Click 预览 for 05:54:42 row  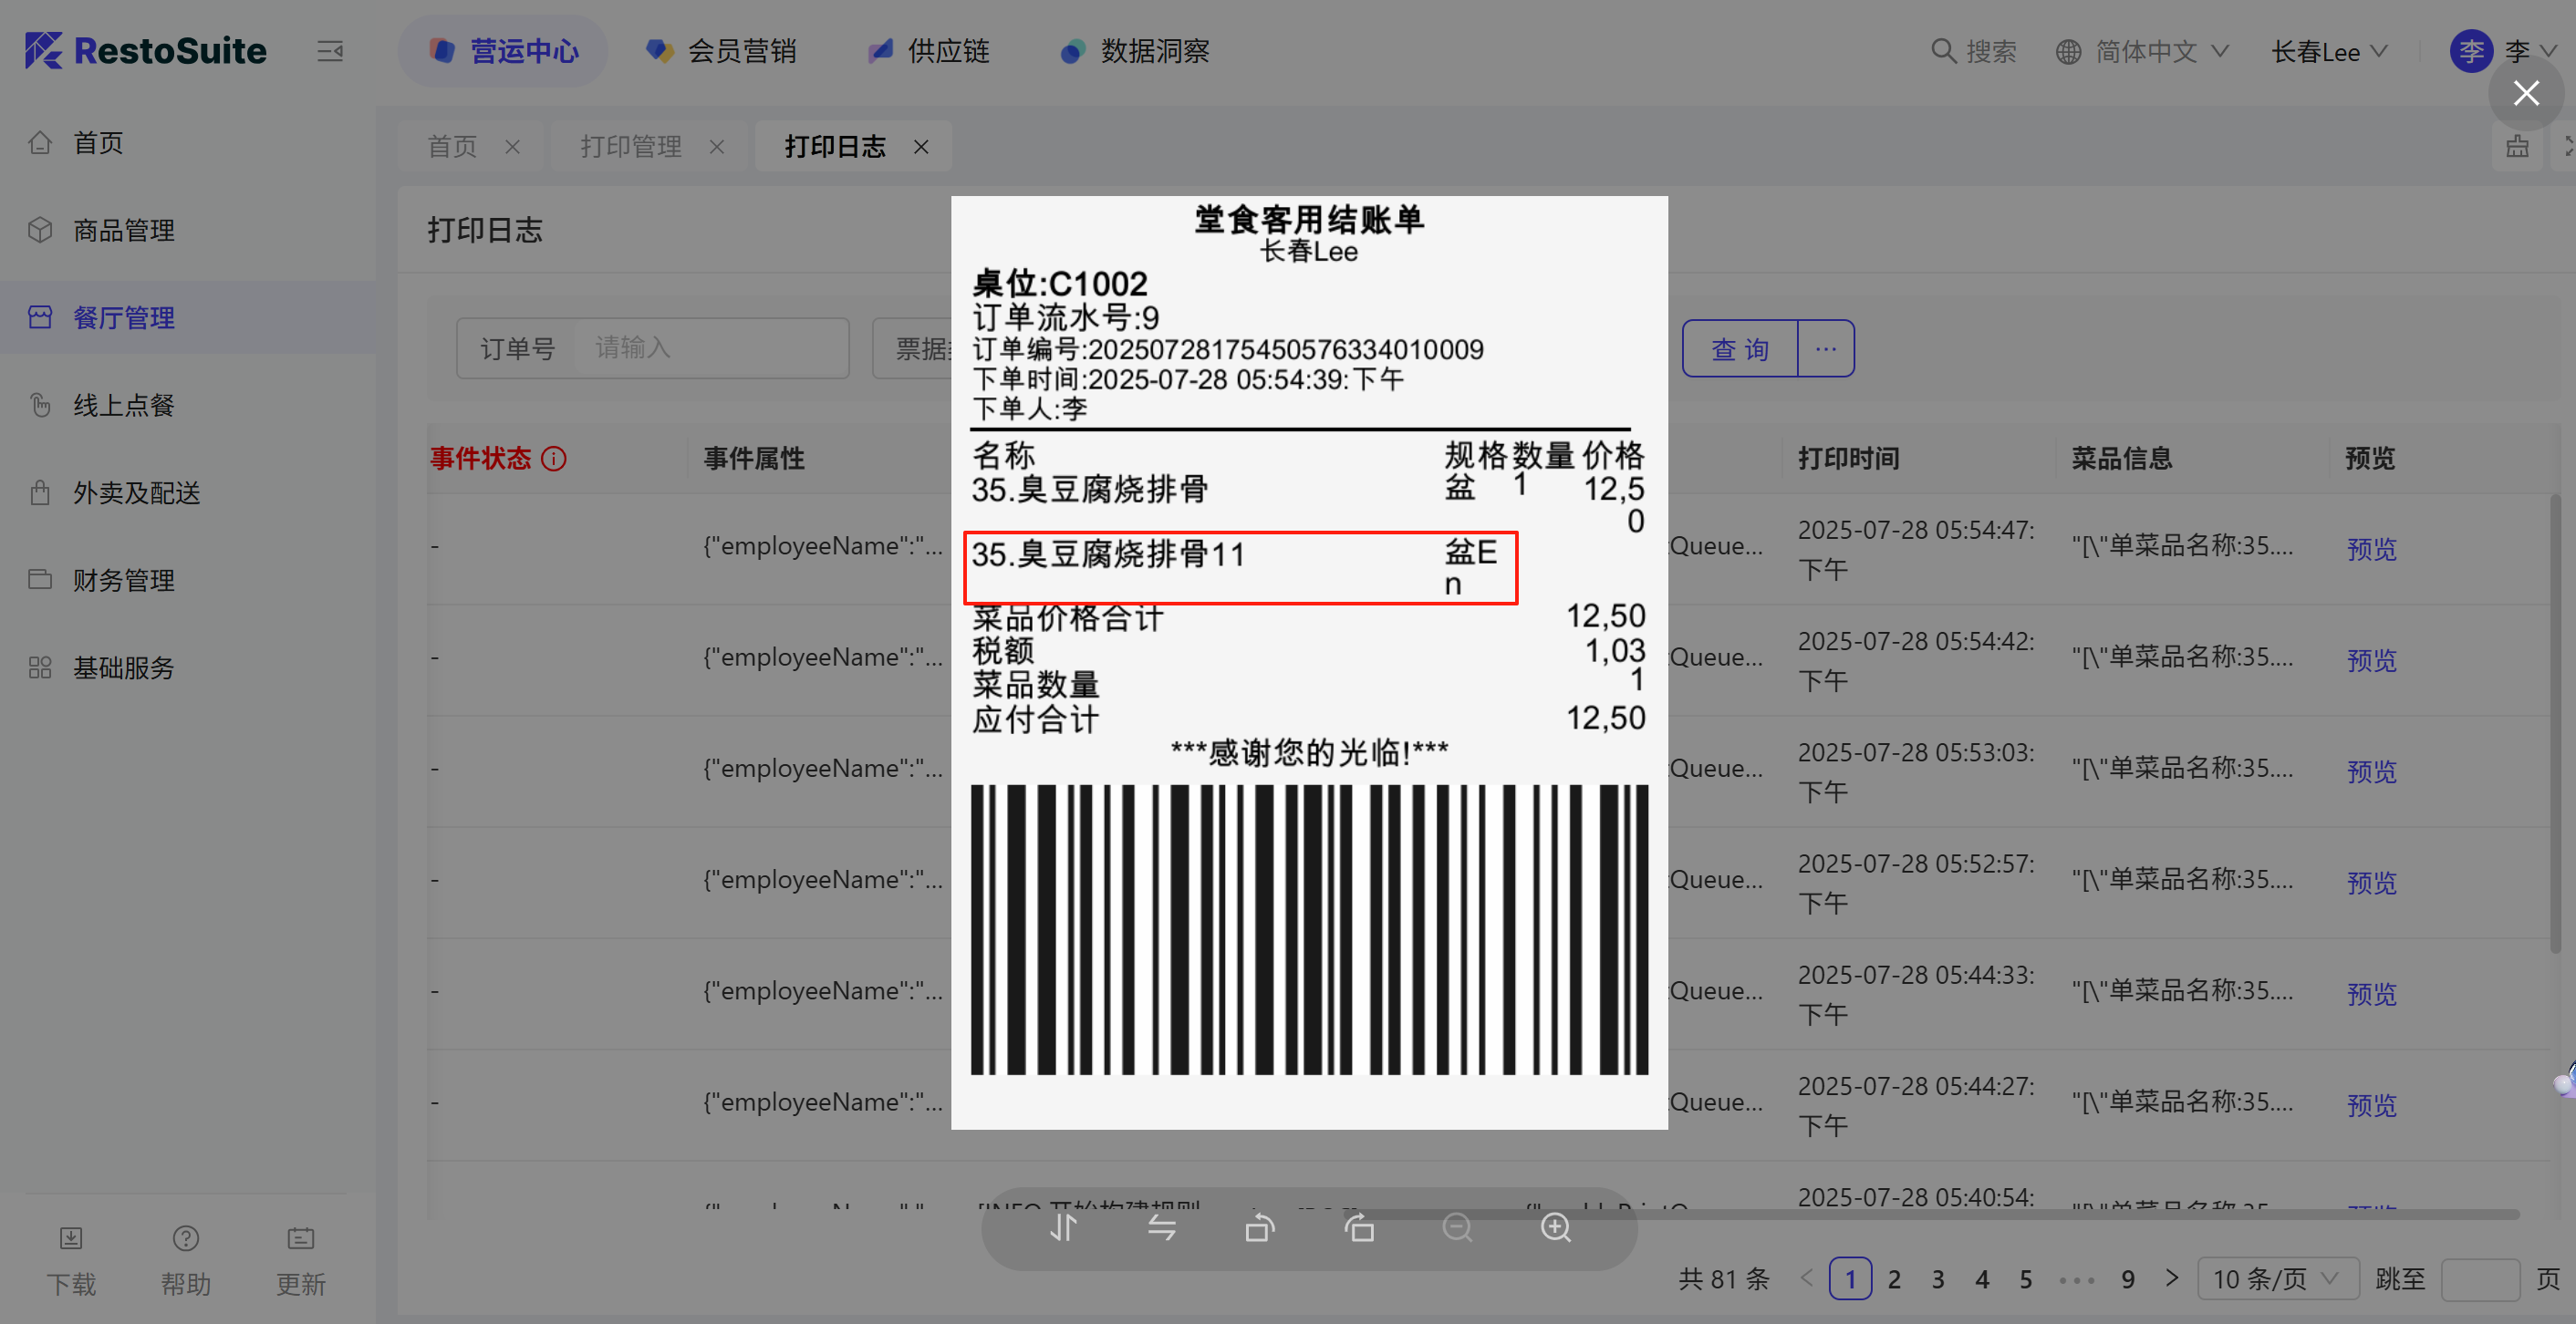coord(2371,660)
